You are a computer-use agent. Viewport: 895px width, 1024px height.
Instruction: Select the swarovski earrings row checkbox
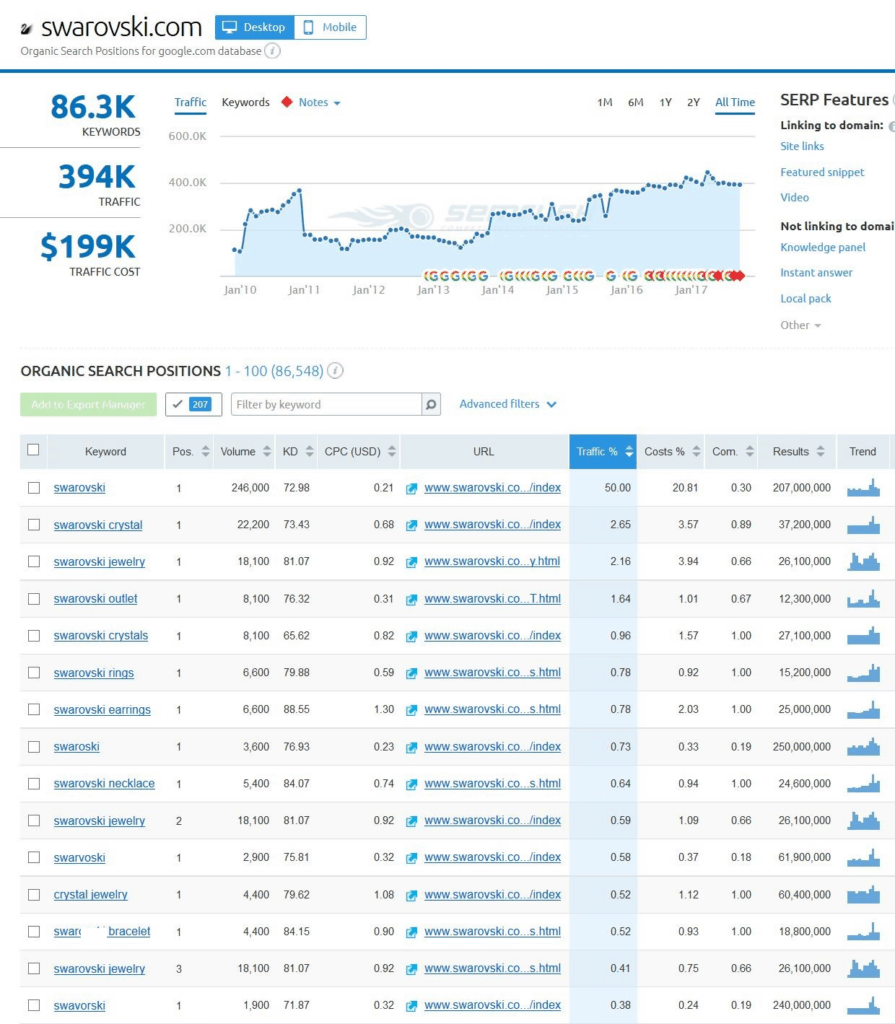click(x=34, y=710)
